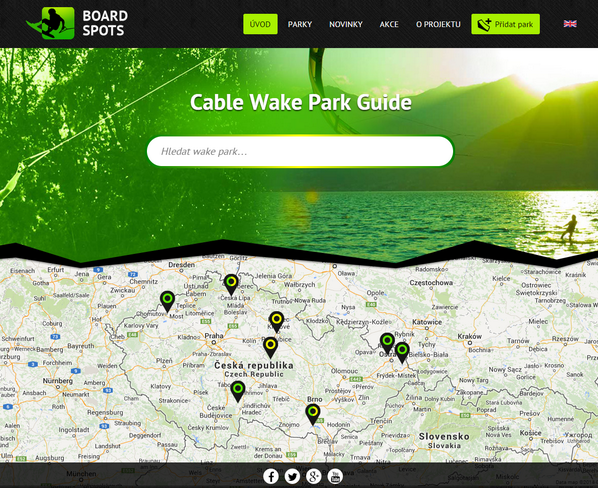
Task: Select the map pin near Most
Action: (x=167, y=301)
